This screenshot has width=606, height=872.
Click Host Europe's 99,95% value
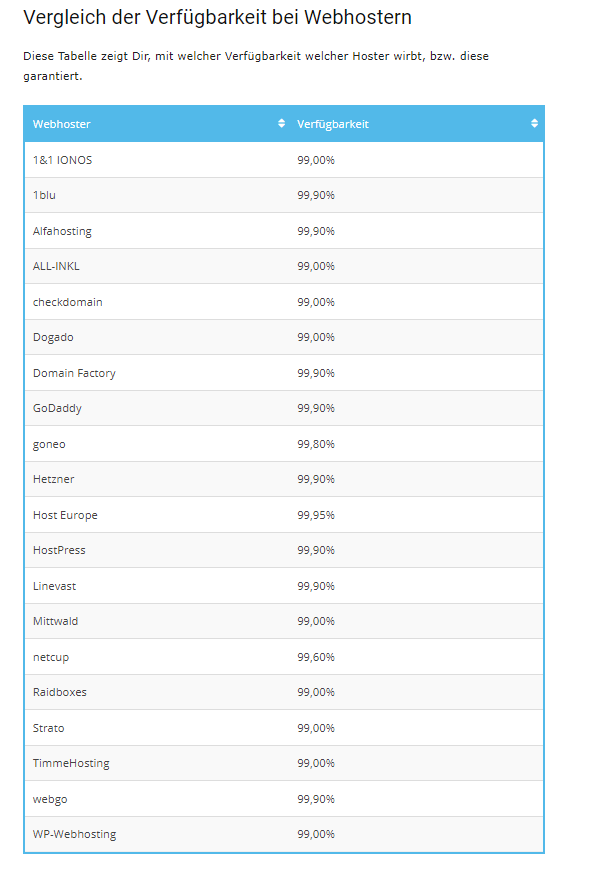[316, 515]
